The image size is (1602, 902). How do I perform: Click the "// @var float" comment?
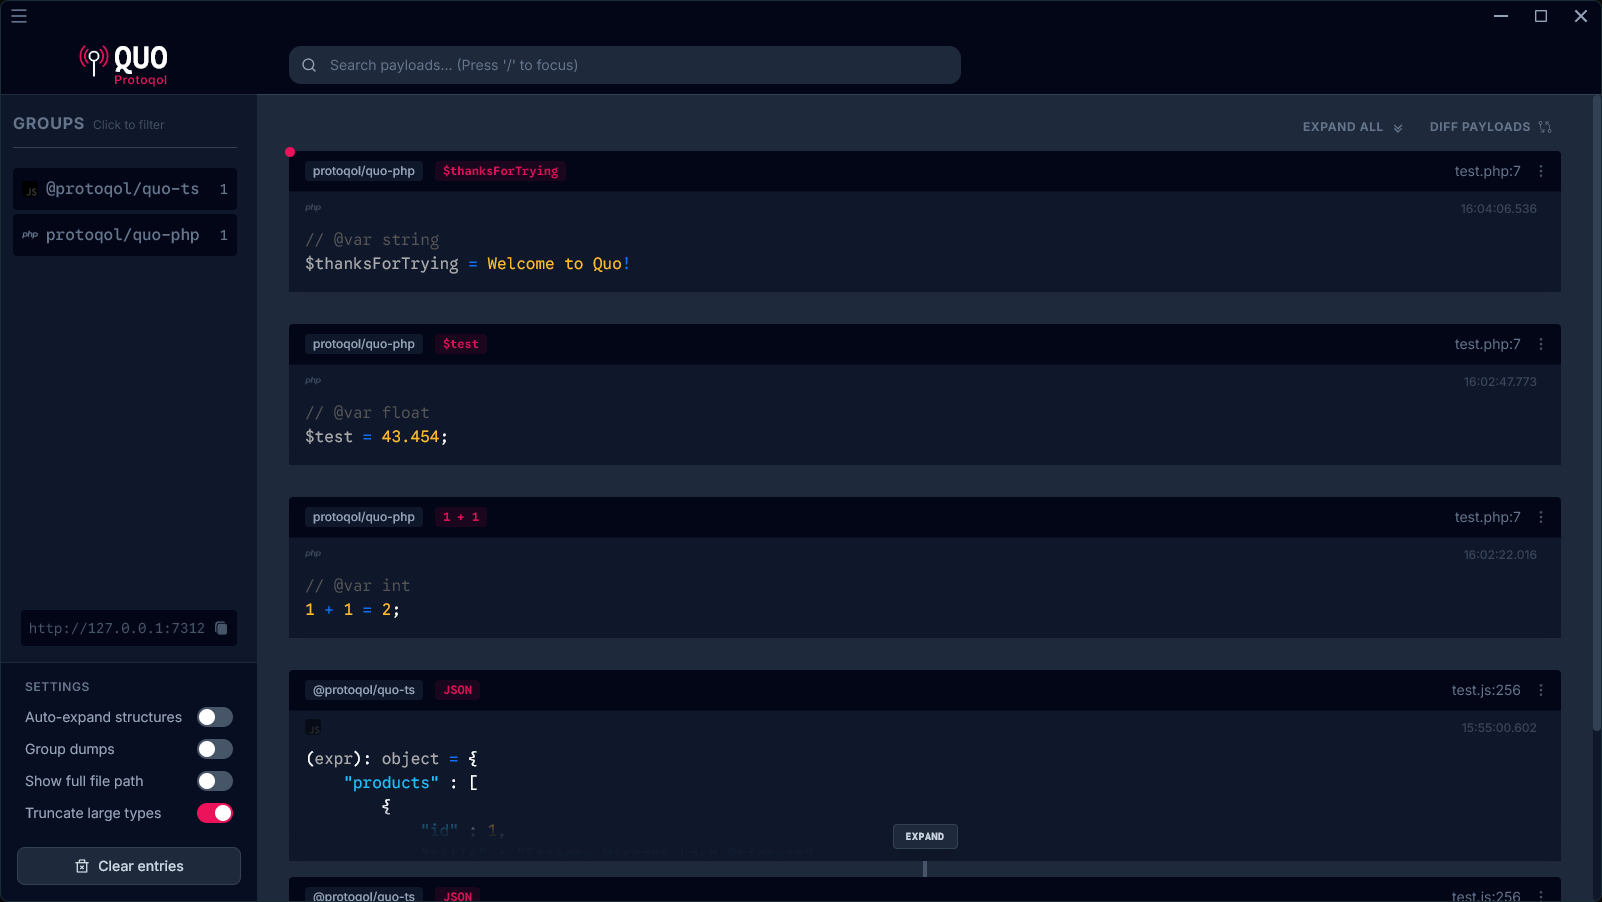[367, 413]
